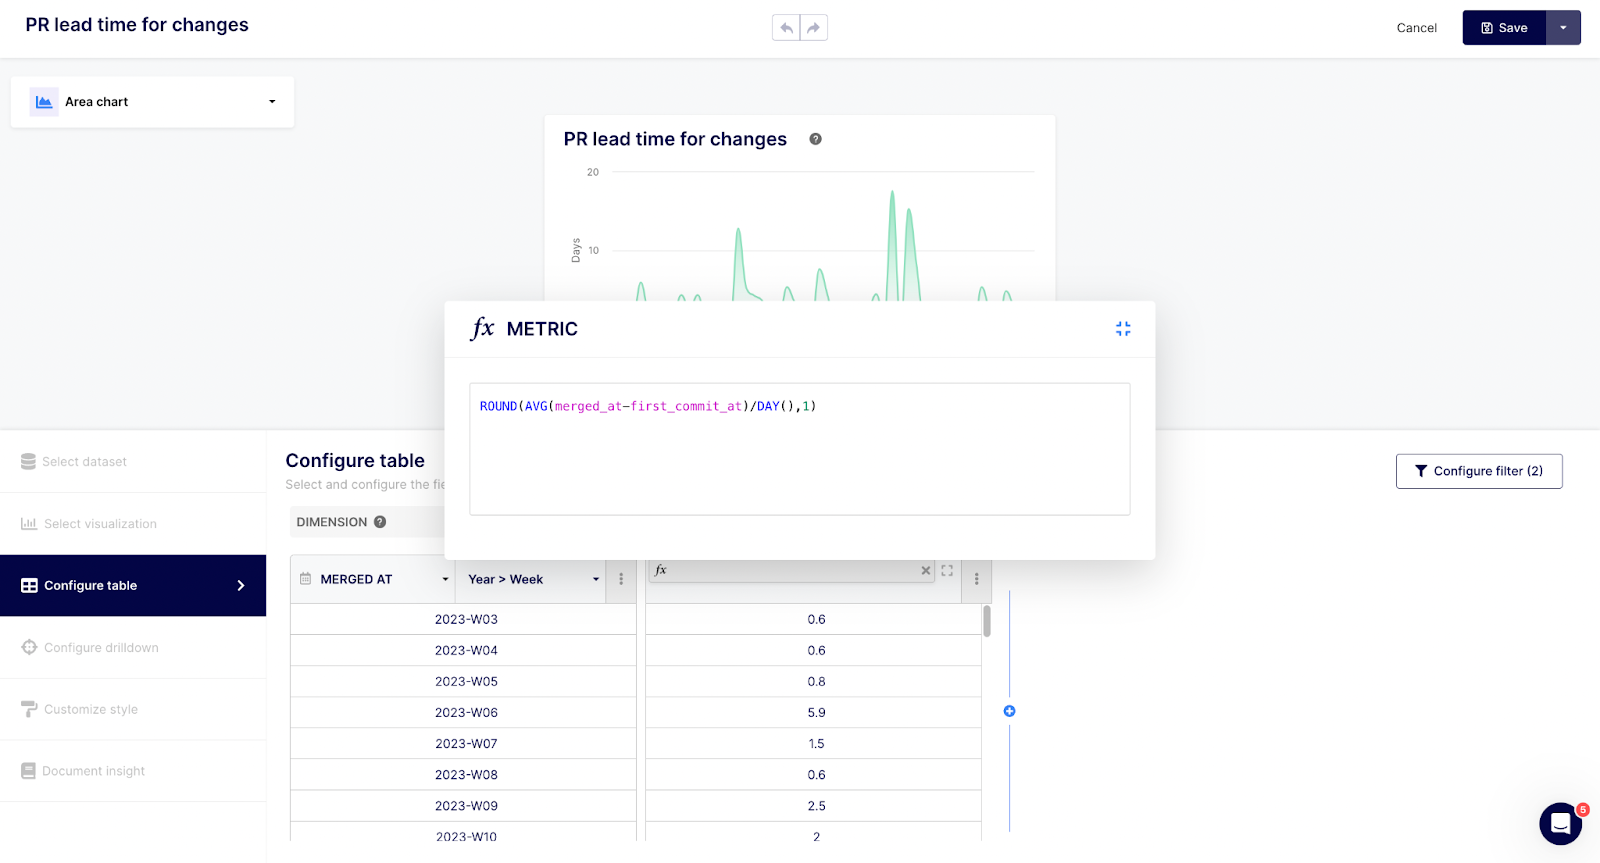Expand the metric field to fullscreen
The image size is (1600, 863).
[x=947, y=570]
